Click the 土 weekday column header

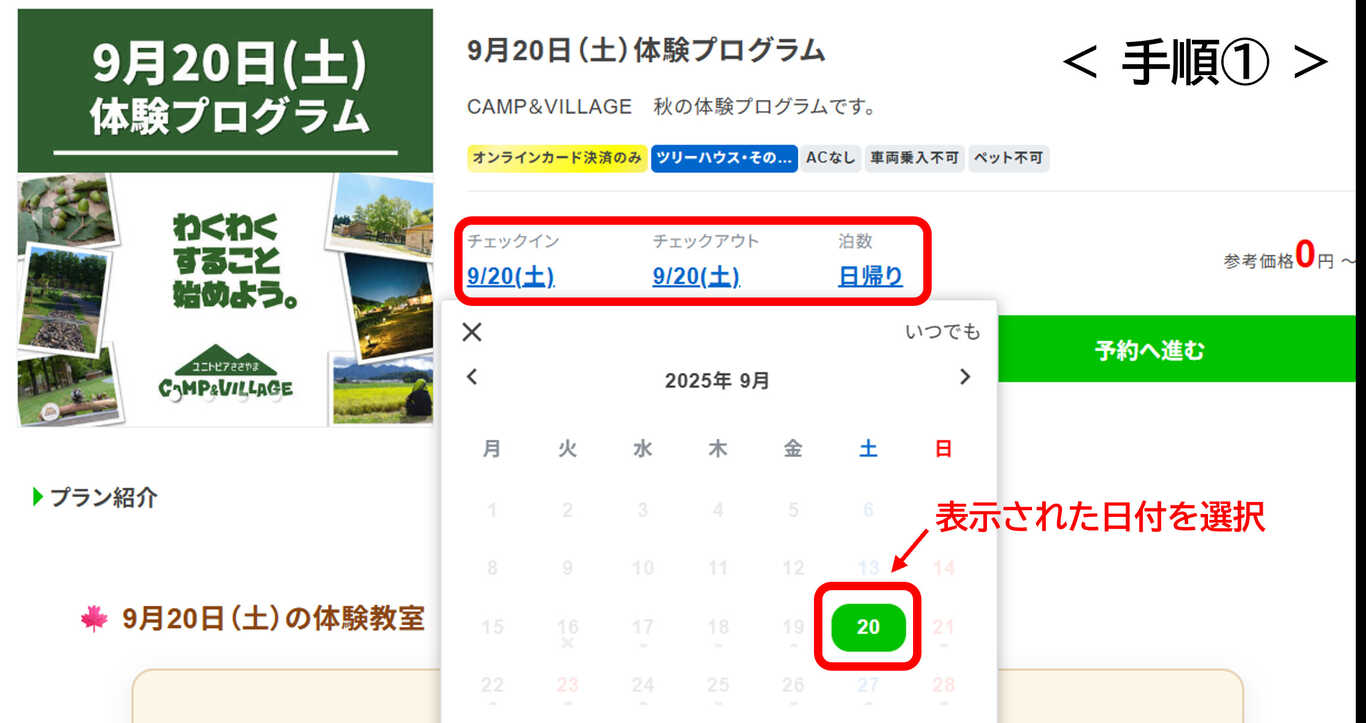point(868,450)
